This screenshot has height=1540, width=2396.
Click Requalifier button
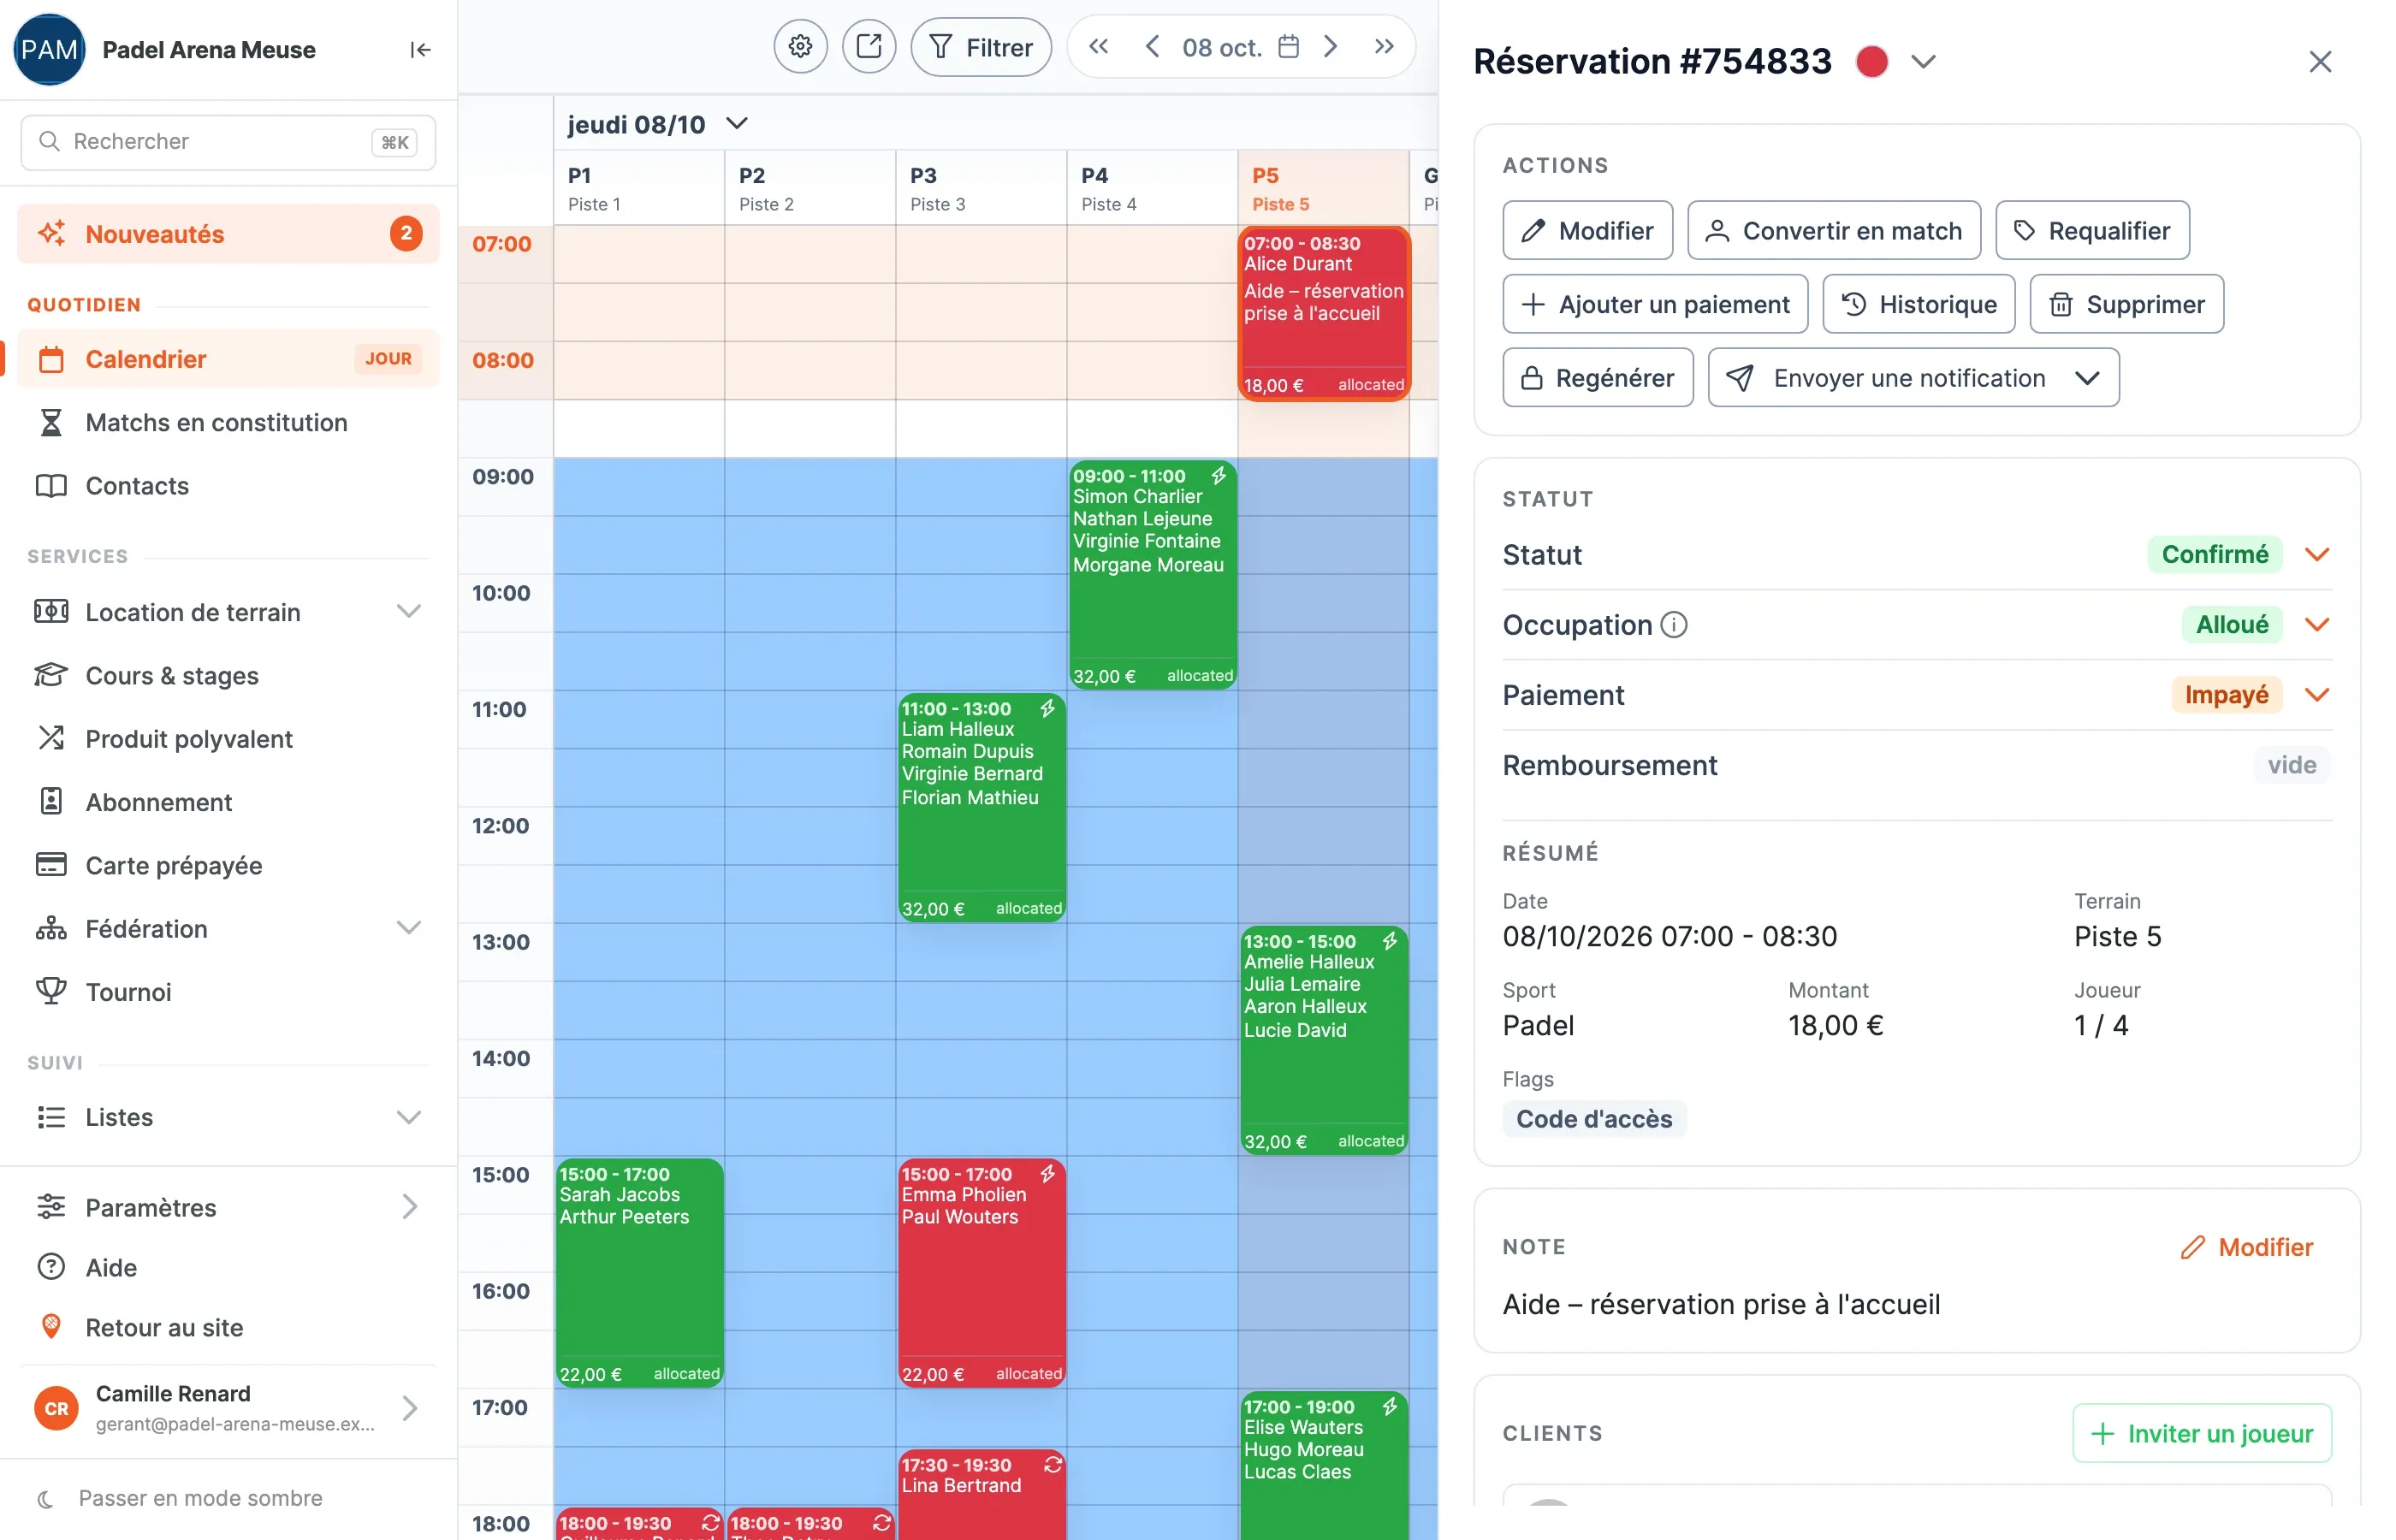click(x=2092, y=231)
